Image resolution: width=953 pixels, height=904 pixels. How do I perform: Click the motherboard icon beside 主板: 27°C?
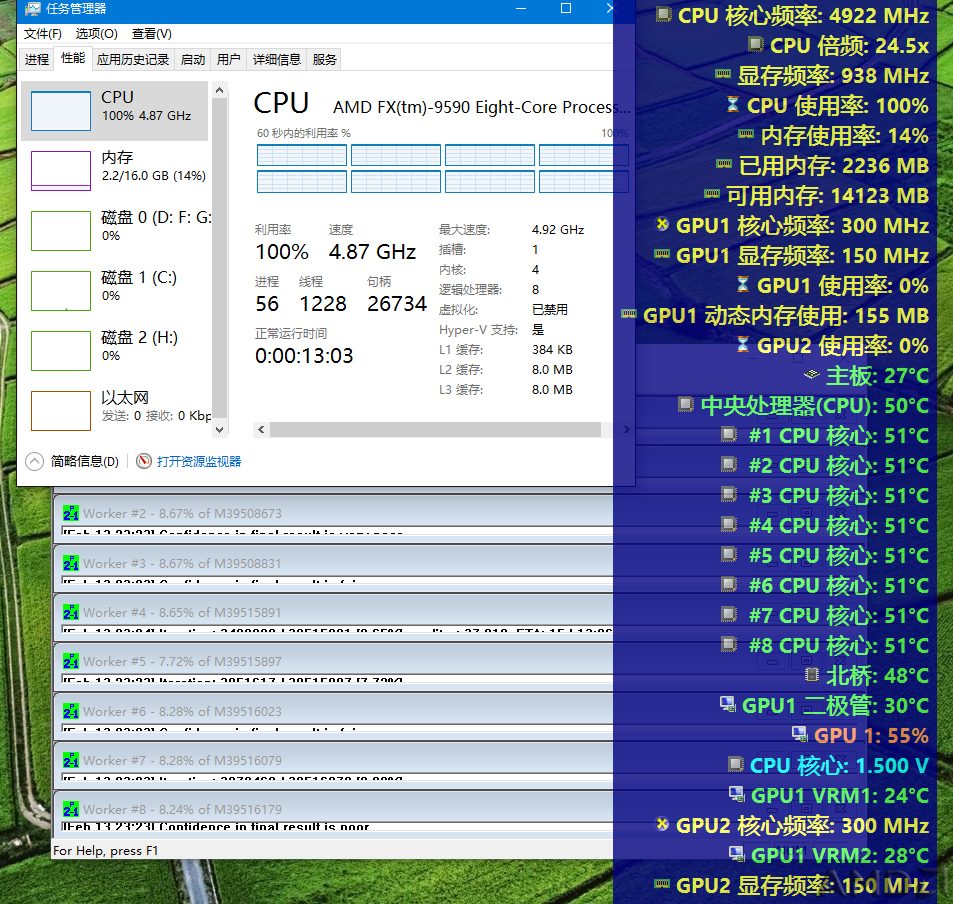click(811, 374)
